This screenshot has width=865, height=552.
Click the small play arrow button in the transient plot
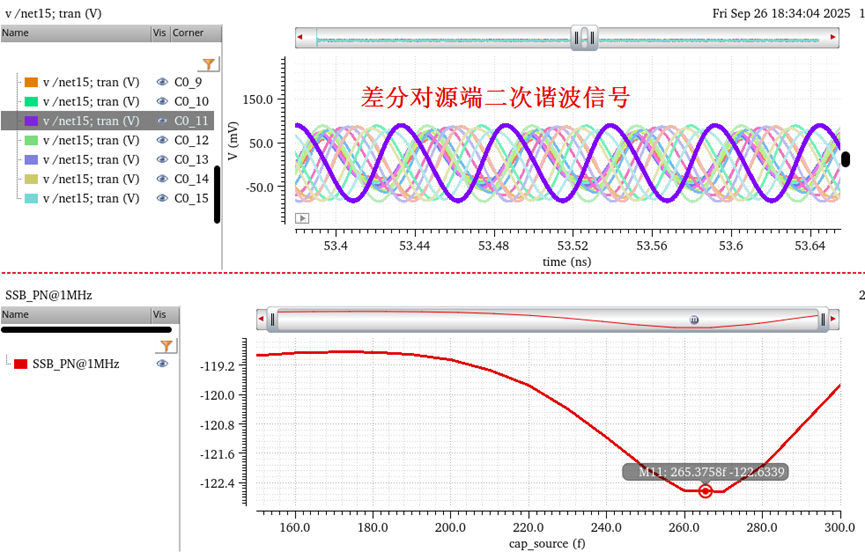tap(302, 218)
